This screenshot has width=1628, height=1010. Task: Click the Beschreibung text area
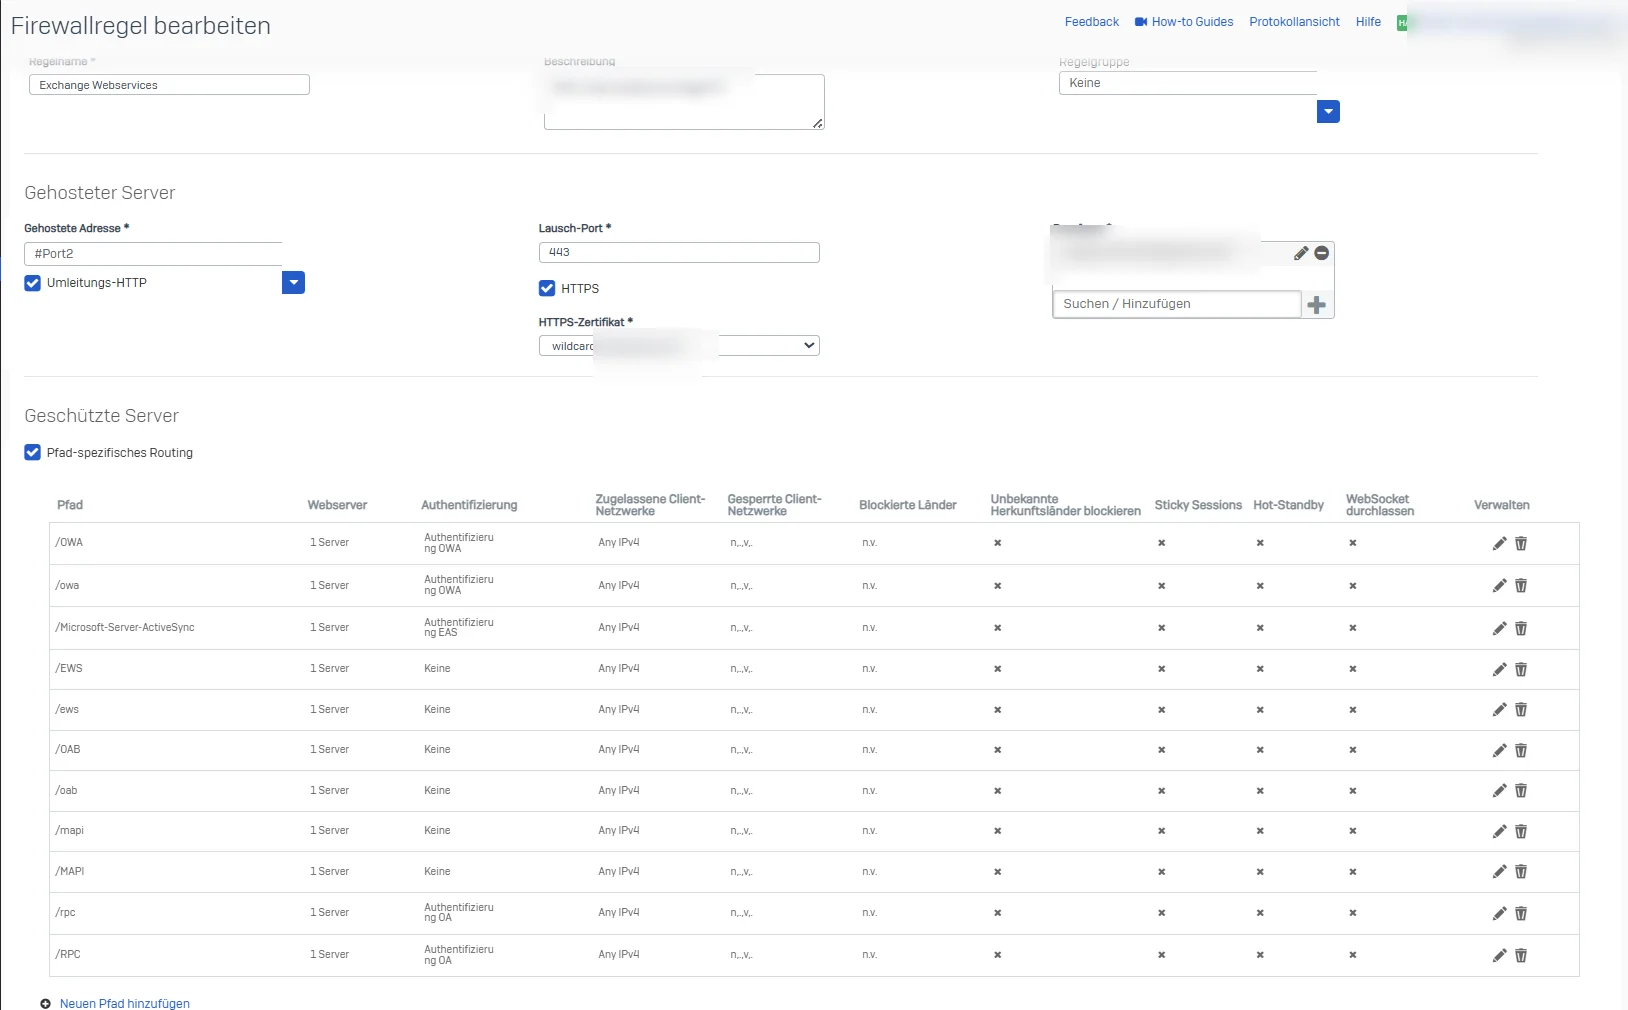coord(684,102)
